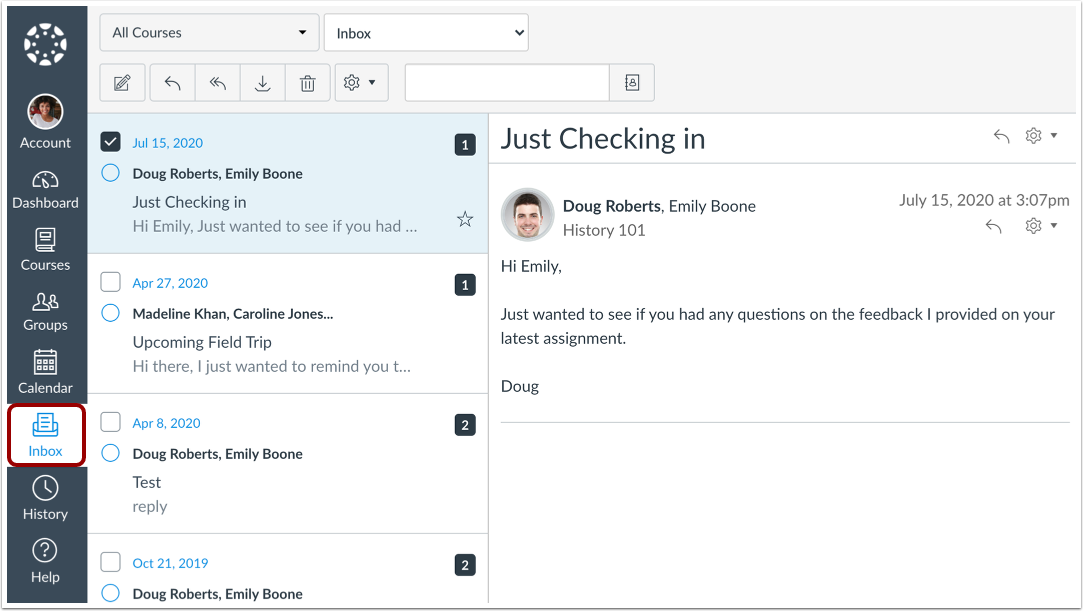Open gear menu below message timestamp

[x=1041, y=226]
